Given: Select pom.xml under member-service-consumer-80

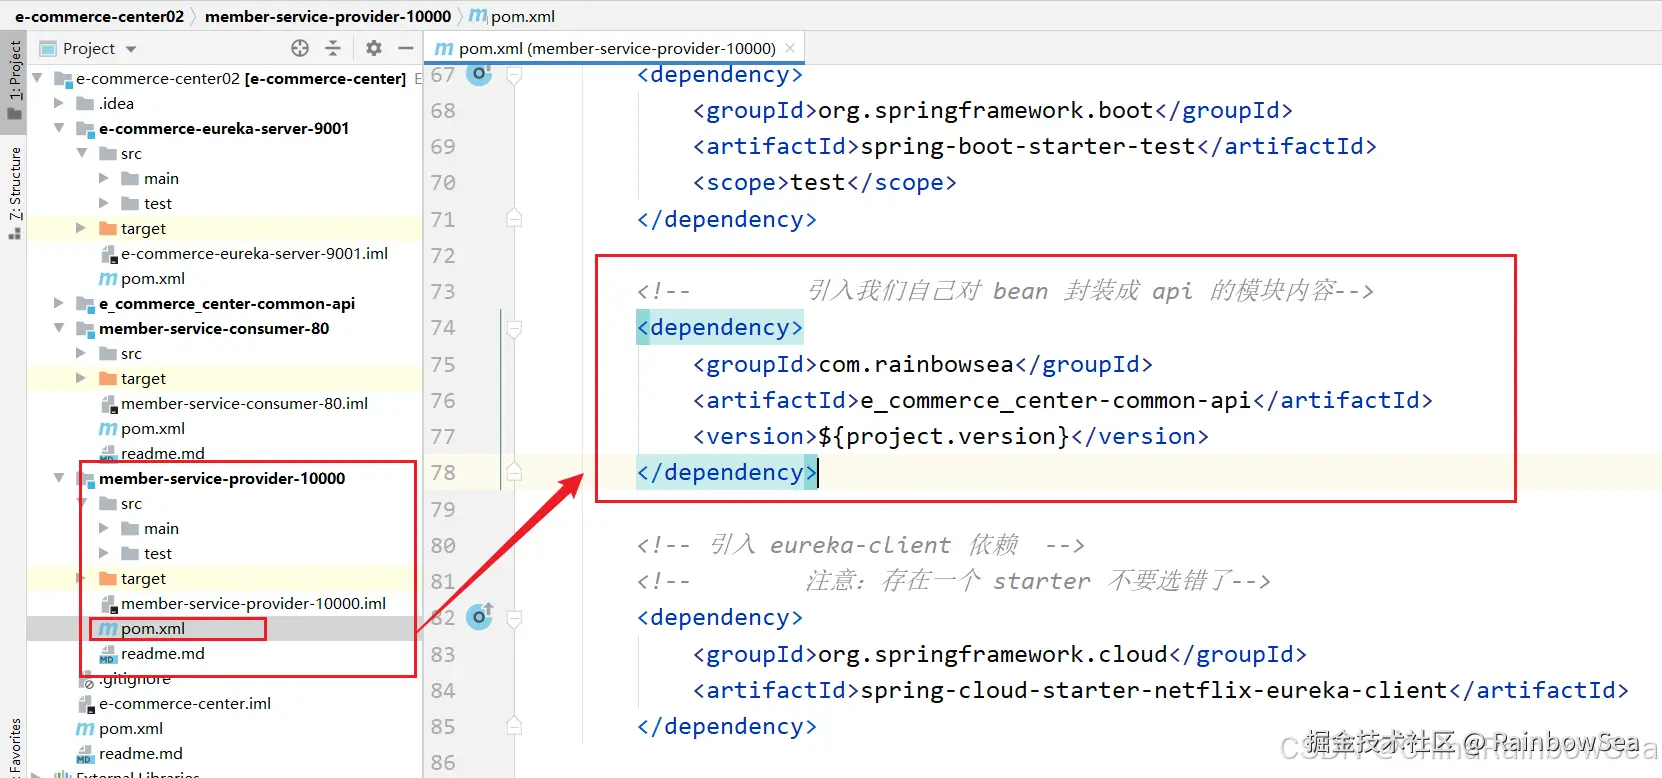Looking at the screenshot, I should click(x=153, y=428).
